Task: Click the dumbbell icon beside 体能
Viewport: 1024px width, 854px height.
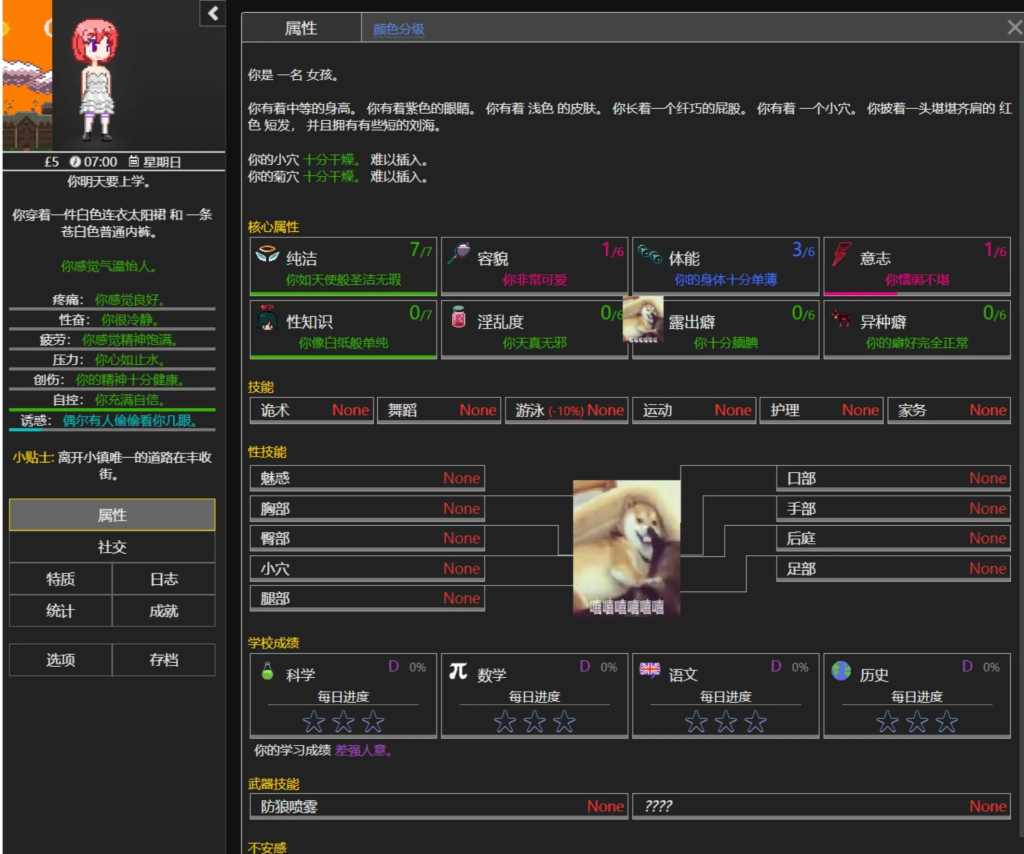Action: tap(649, 255)
